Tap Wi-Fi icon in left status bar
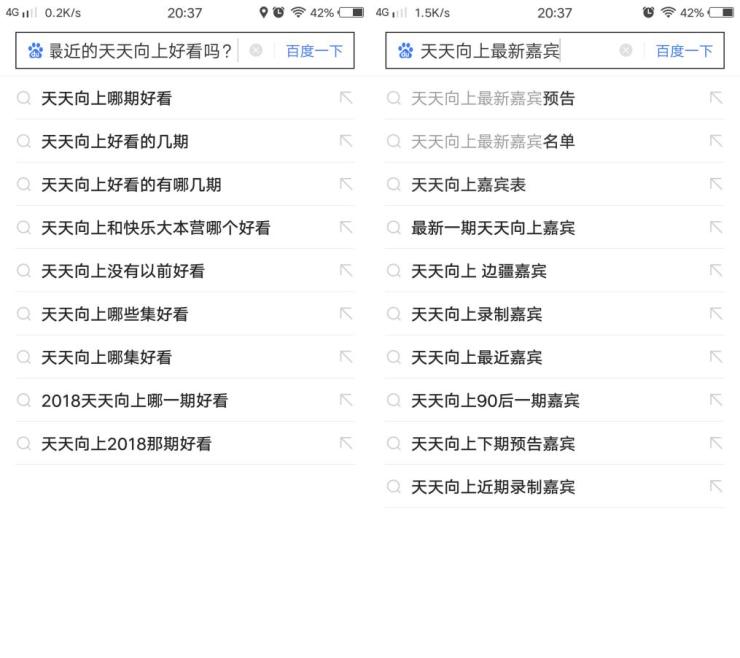 pos(298,12)
